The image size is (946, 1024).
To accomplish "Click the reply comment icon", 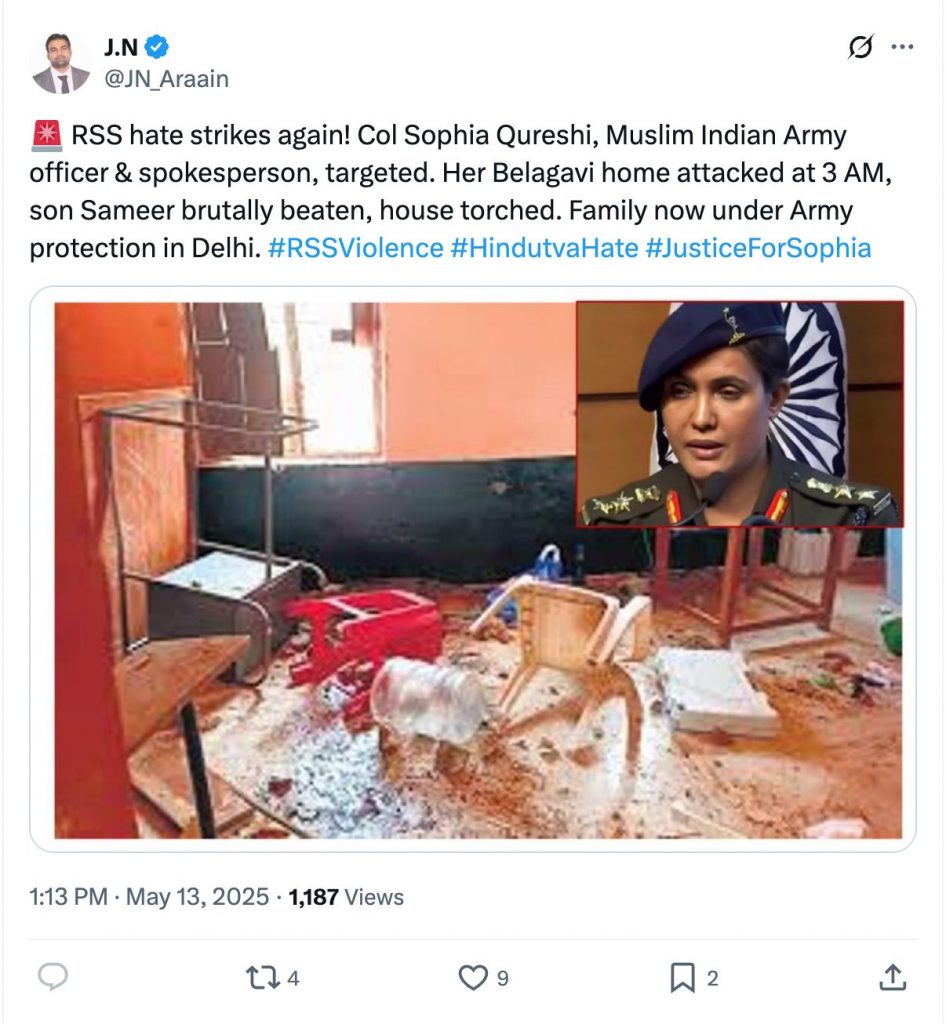I will 51,977.
